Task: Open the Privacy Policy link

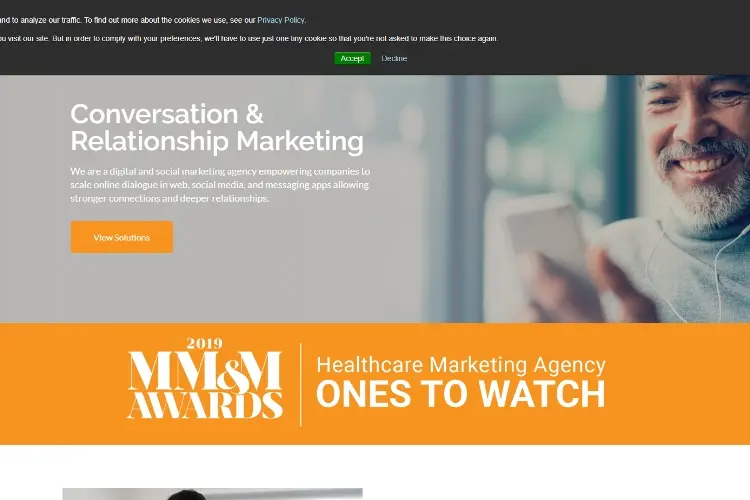Action: pos(281,20)
